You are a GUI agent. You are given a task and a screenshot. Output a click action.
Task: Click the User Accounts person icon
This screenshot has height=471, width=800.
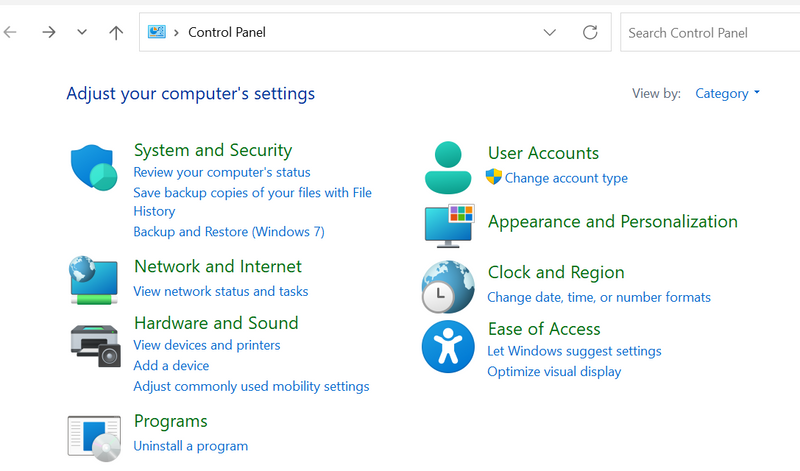tap(447, 166)
